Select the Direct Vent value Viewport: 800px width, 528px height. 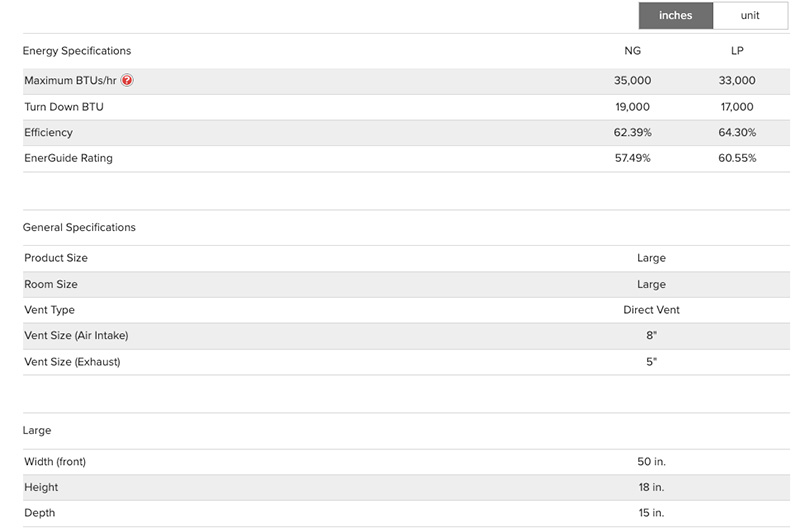651,310
